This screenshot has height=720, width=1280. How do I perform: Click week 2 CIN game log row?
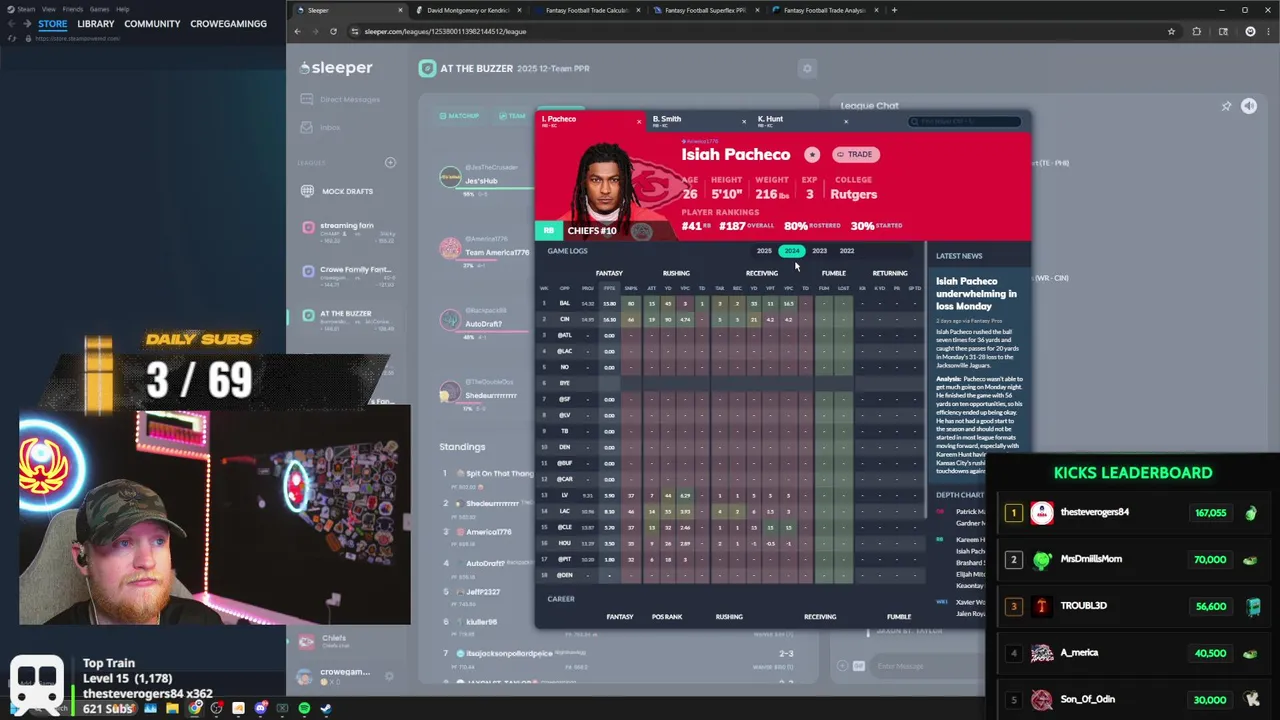pyautogui.click(x=730, y=319)
